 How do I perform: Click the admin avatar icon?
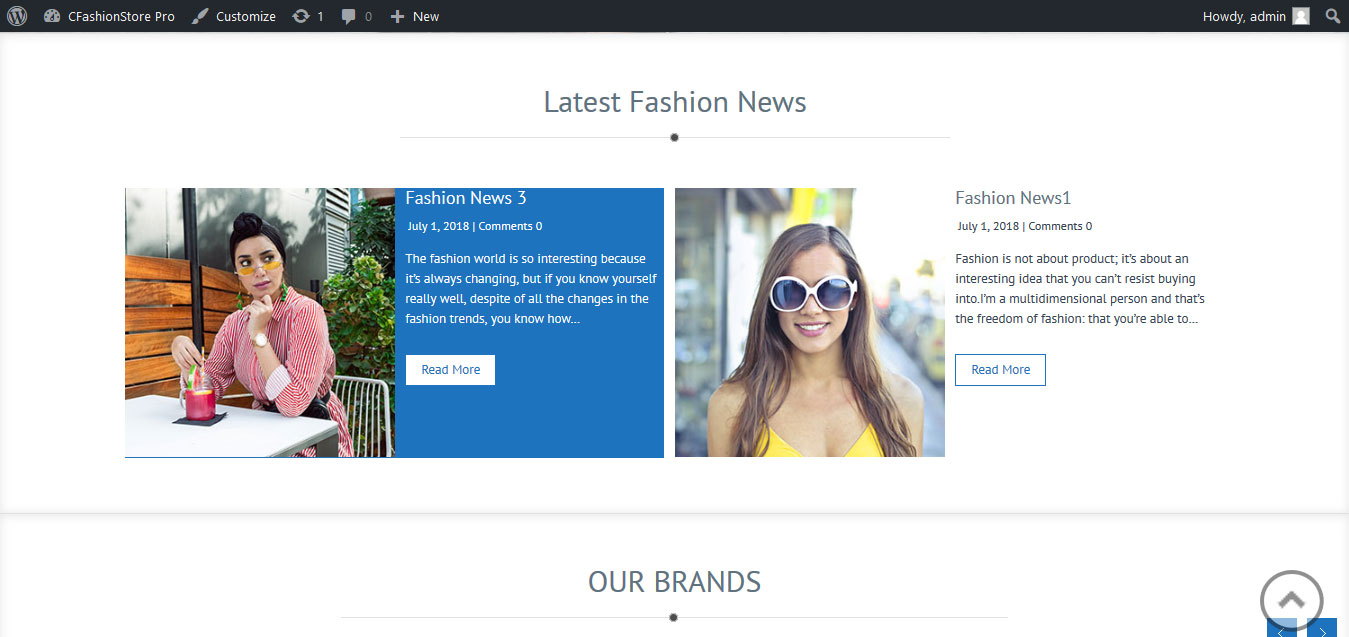1300,16
